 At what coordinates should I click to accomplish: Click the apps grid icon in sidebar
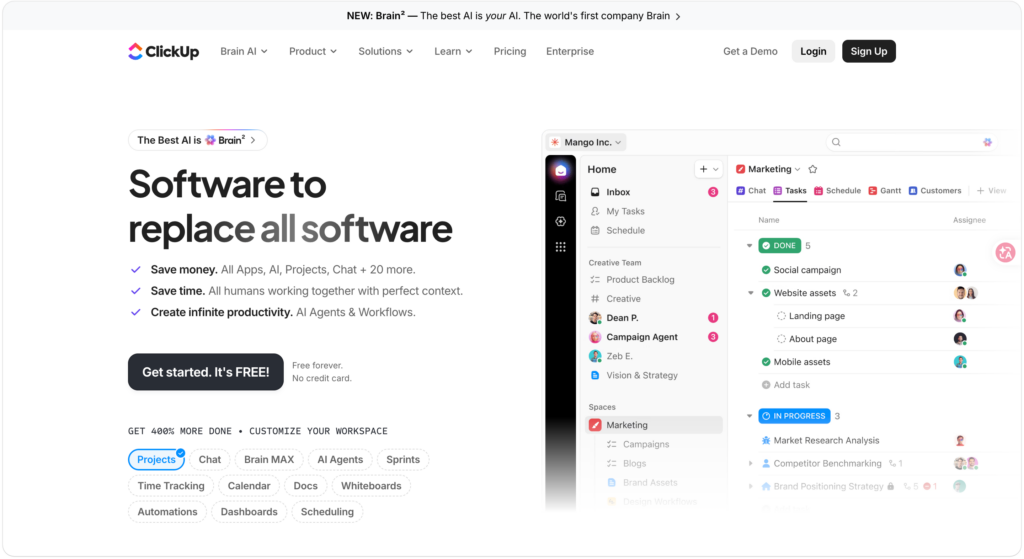(560, 247)
